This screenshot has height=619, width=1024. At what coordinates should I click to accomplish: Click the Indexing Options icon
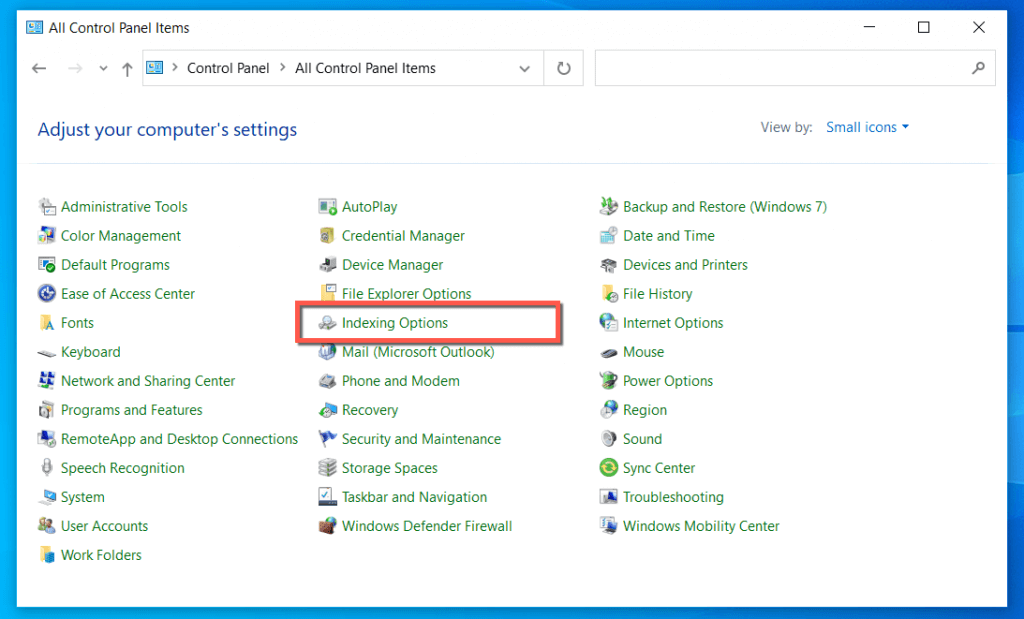pyautogui.click(x=327, y=323)
